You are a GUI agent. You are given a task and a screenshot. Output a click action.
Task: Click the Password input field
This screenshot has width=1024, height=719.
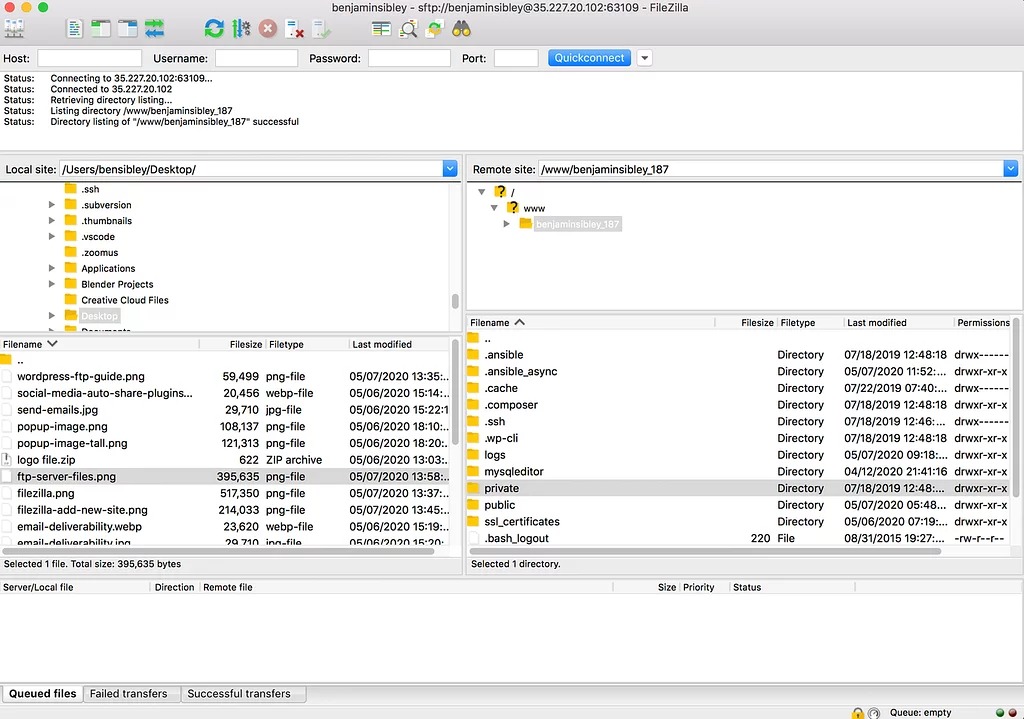coord(409,58)
